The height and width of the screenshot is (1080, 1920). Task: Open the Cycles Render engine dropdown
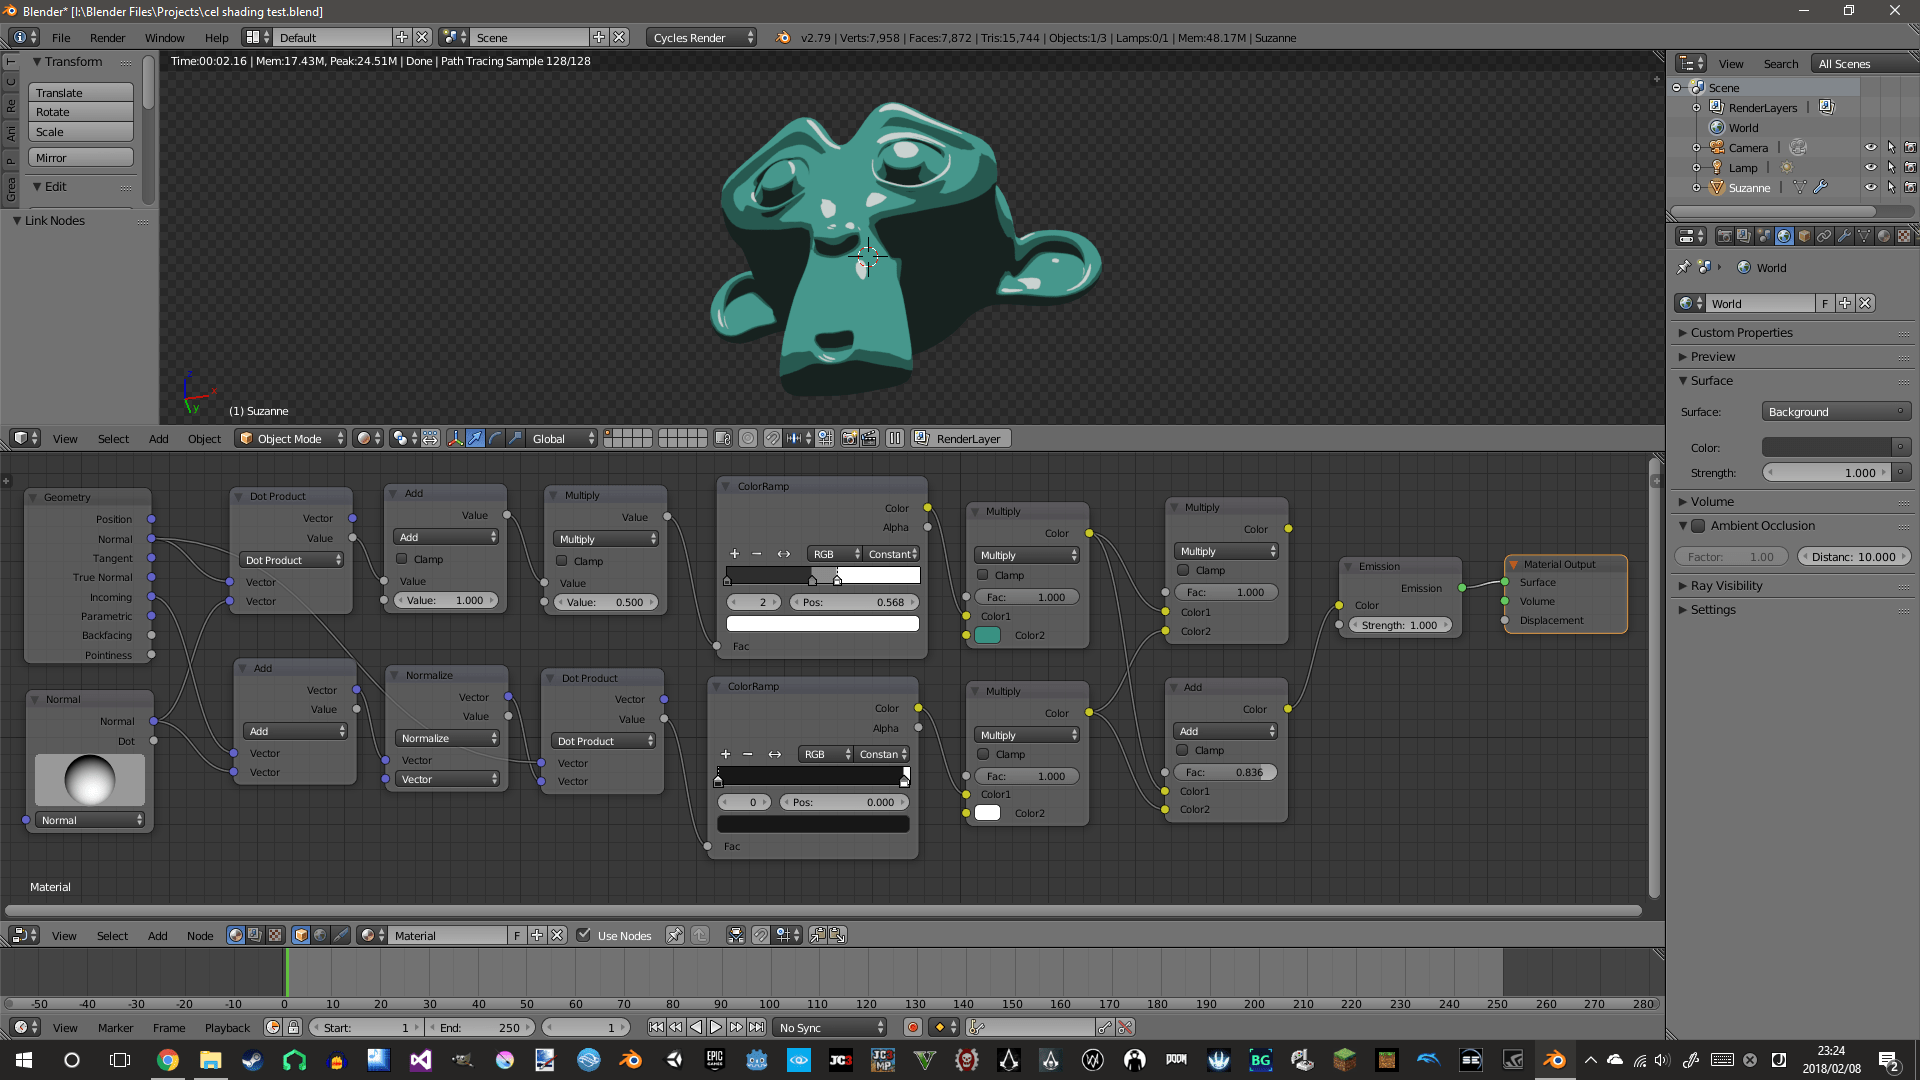700,37
